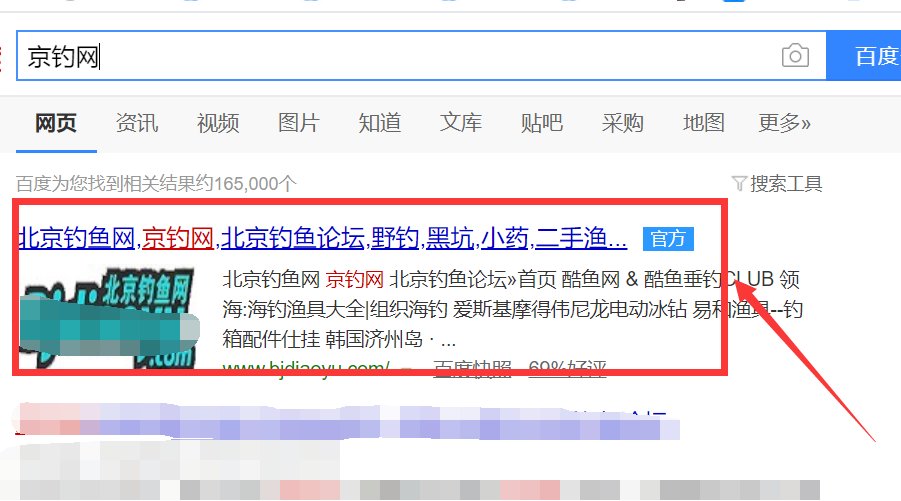This screenshot has height=501, width=901.
Task: Click the 官方 badge on first result
Action: pyautogui.click(x=668, y=238)
